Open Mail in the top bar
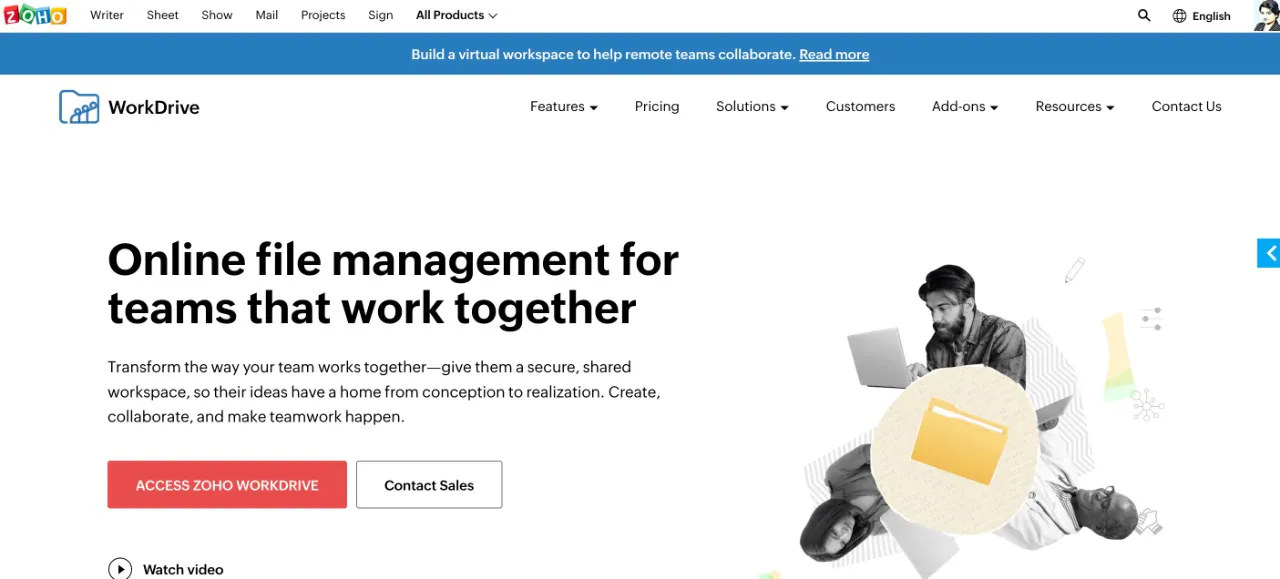1280x579 pixels. point(267,15)
